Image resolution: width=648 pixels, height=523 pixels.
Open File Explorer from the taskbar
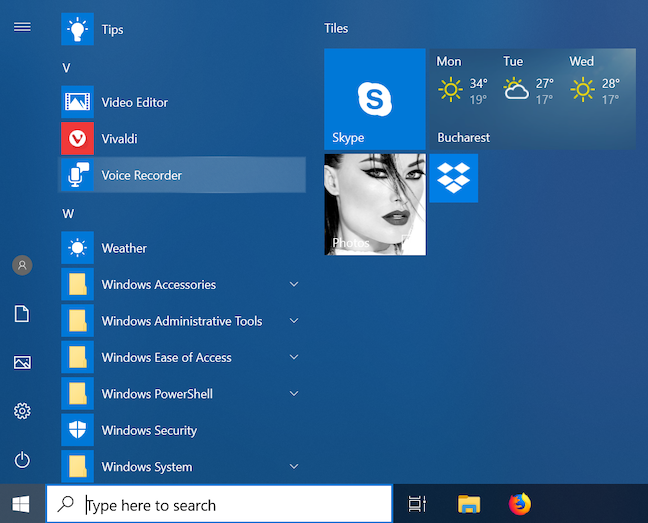[469, 504]
